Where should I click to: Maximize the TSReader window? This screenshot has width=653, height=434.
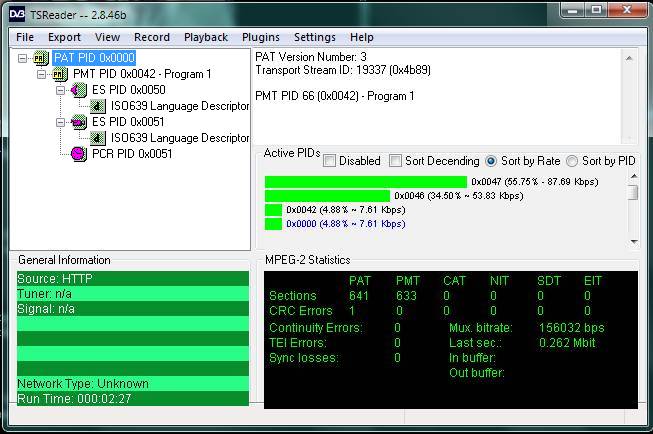(596, 10)
